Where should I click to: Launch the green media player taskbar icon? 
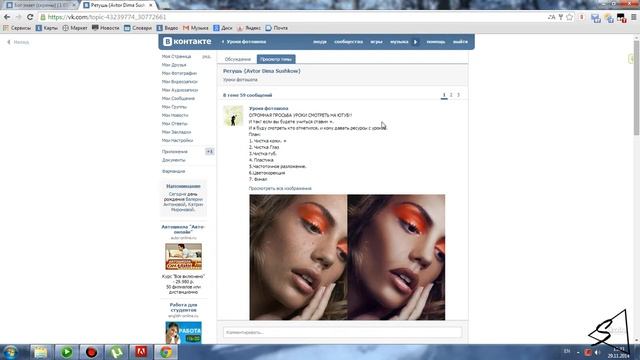point(67,352)
